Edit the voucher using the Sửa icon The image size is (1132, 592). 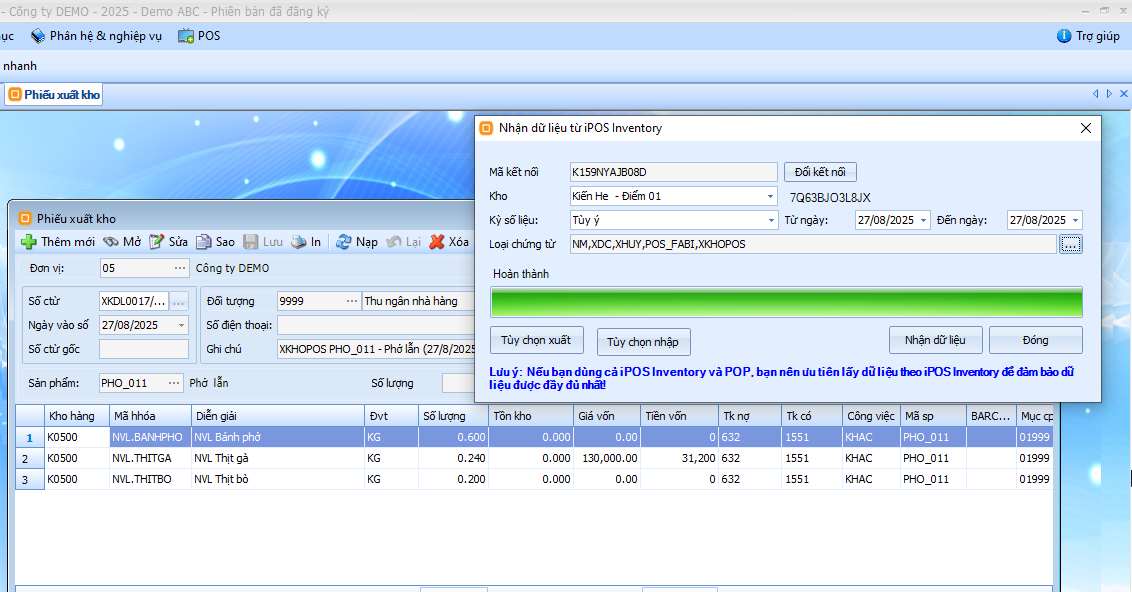[x=157, y=242]
